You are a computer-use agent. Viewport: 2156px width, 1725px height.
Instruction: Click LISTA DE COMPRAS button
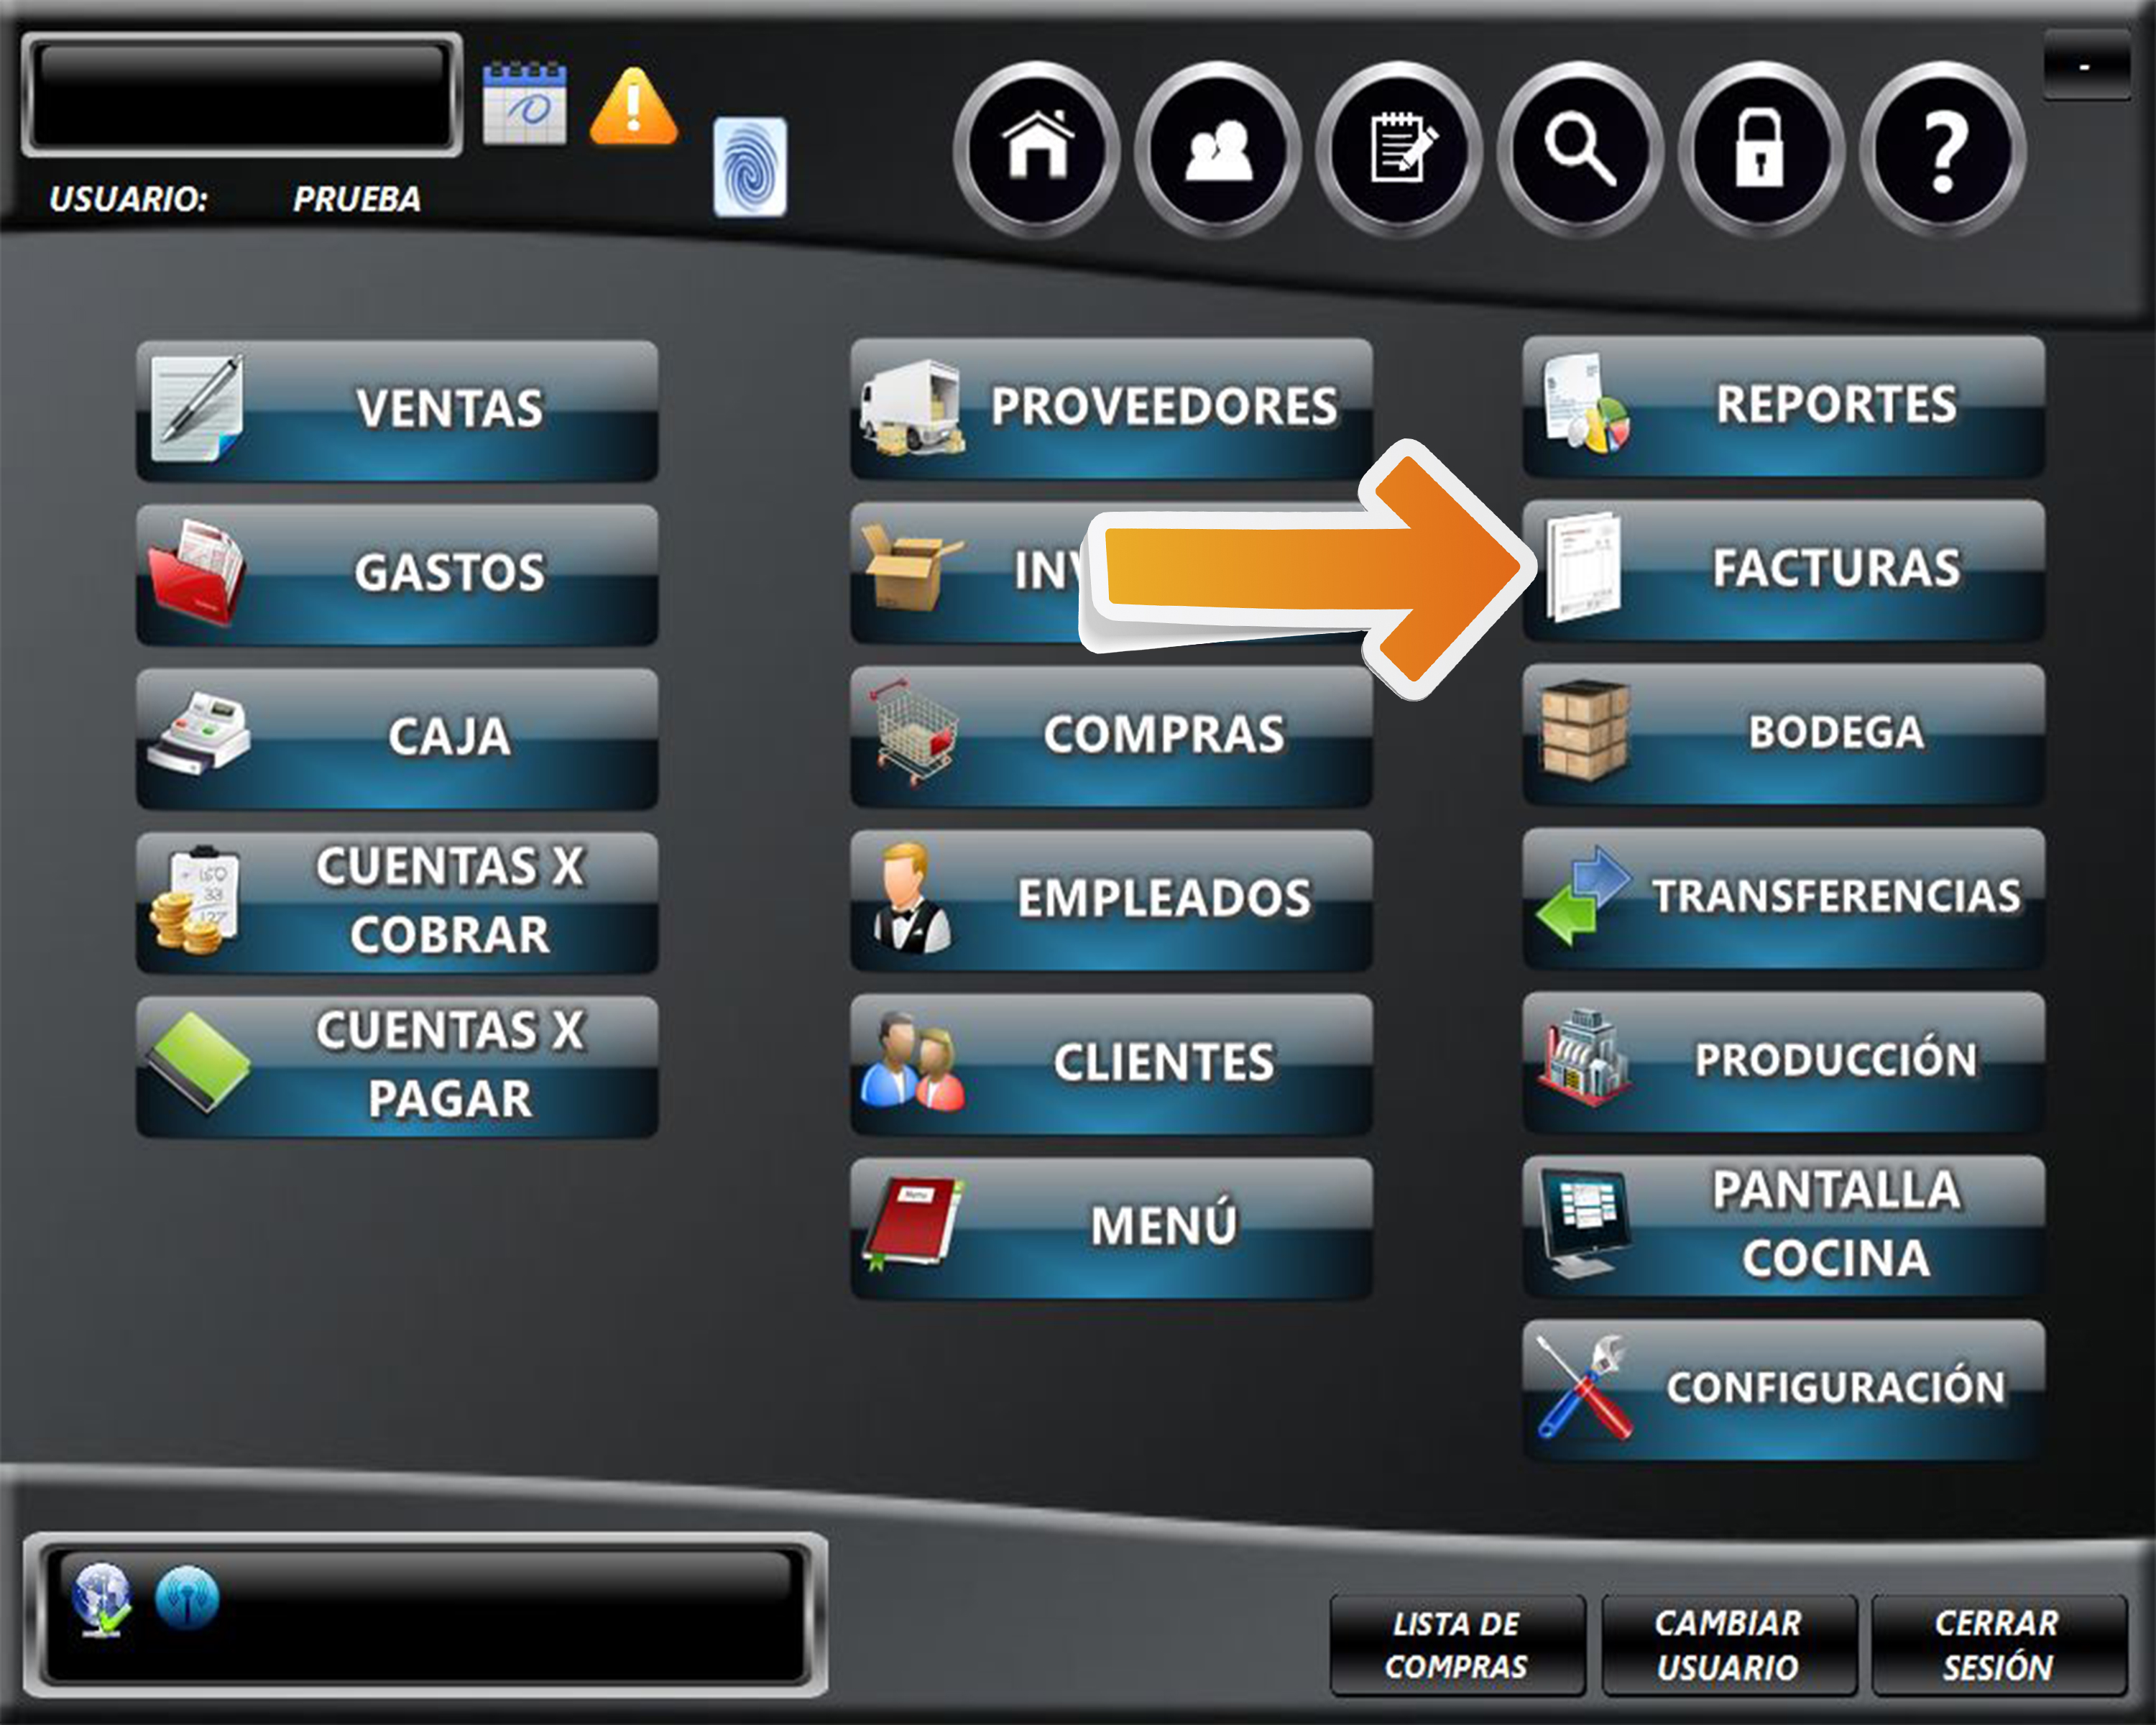click(1457, 1645)
